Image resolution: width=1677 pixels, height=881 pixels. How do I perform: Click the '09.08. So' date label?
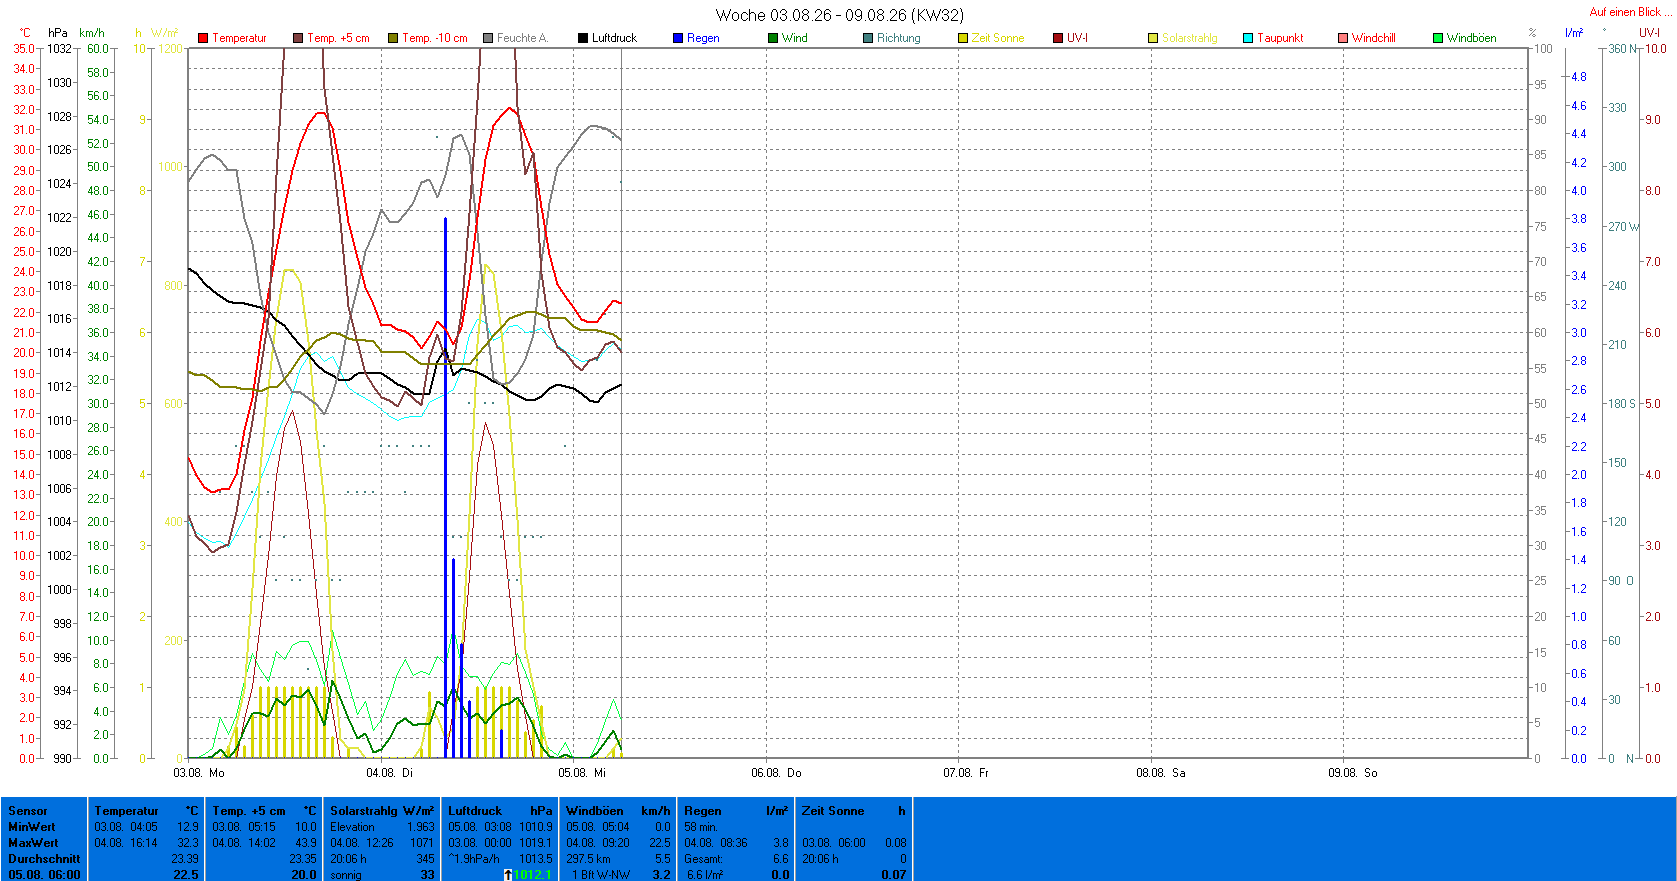[1353, 773]
